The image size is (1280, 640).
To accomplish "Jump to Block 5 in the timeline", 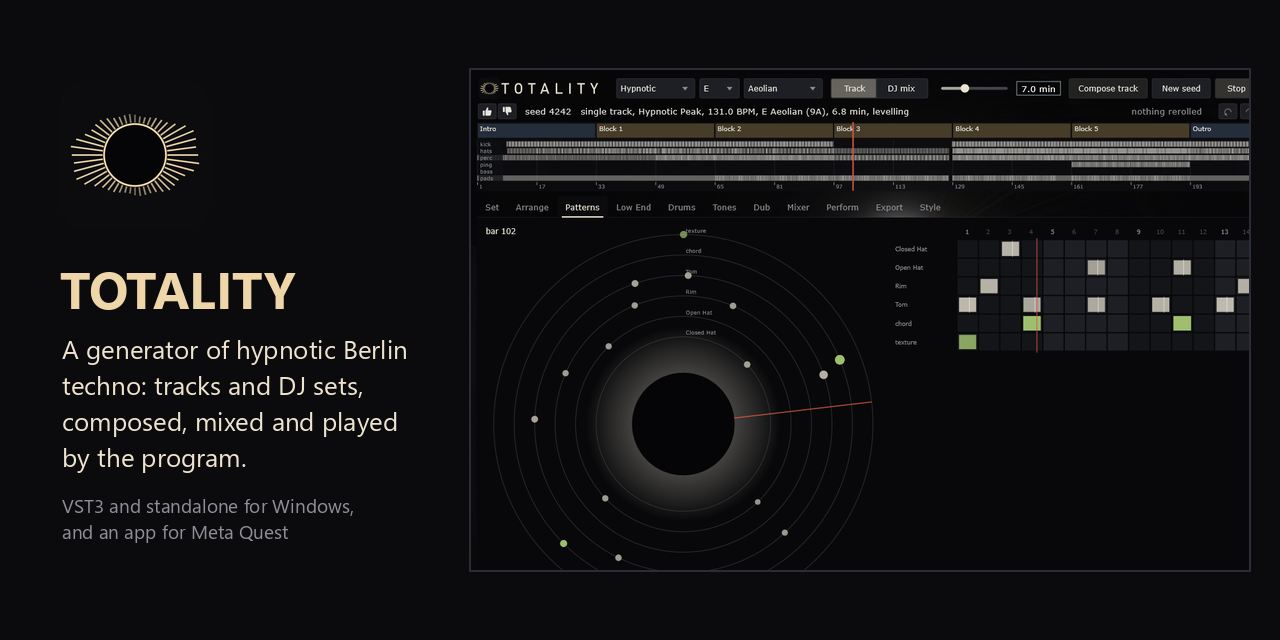I will (1131, 130).
